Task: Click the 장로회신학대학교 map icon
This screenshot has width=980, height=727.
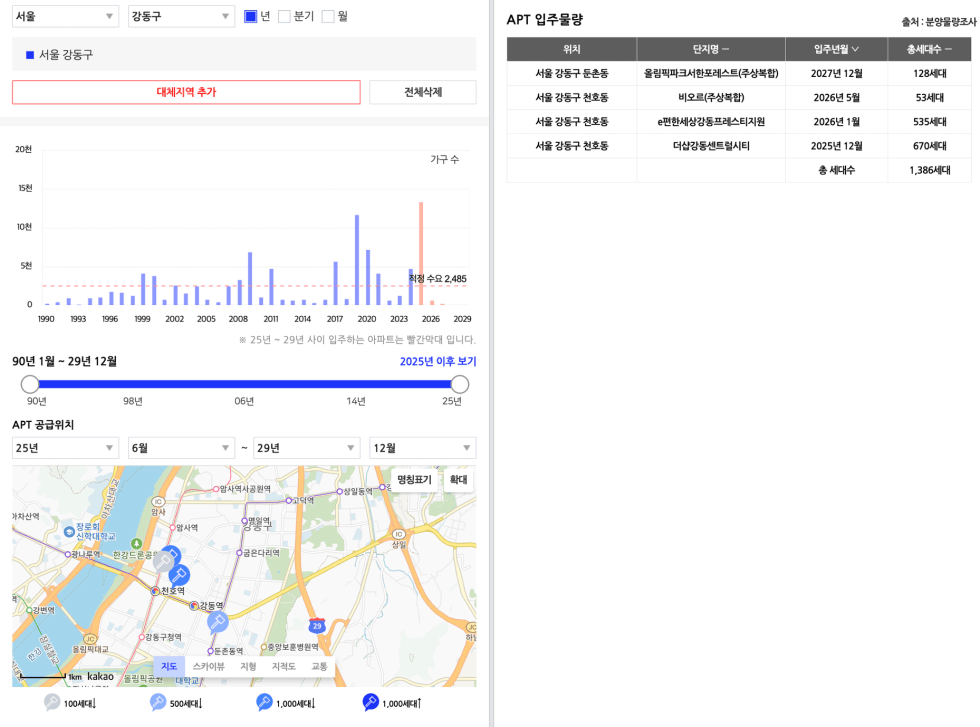Action: point(69,532)
